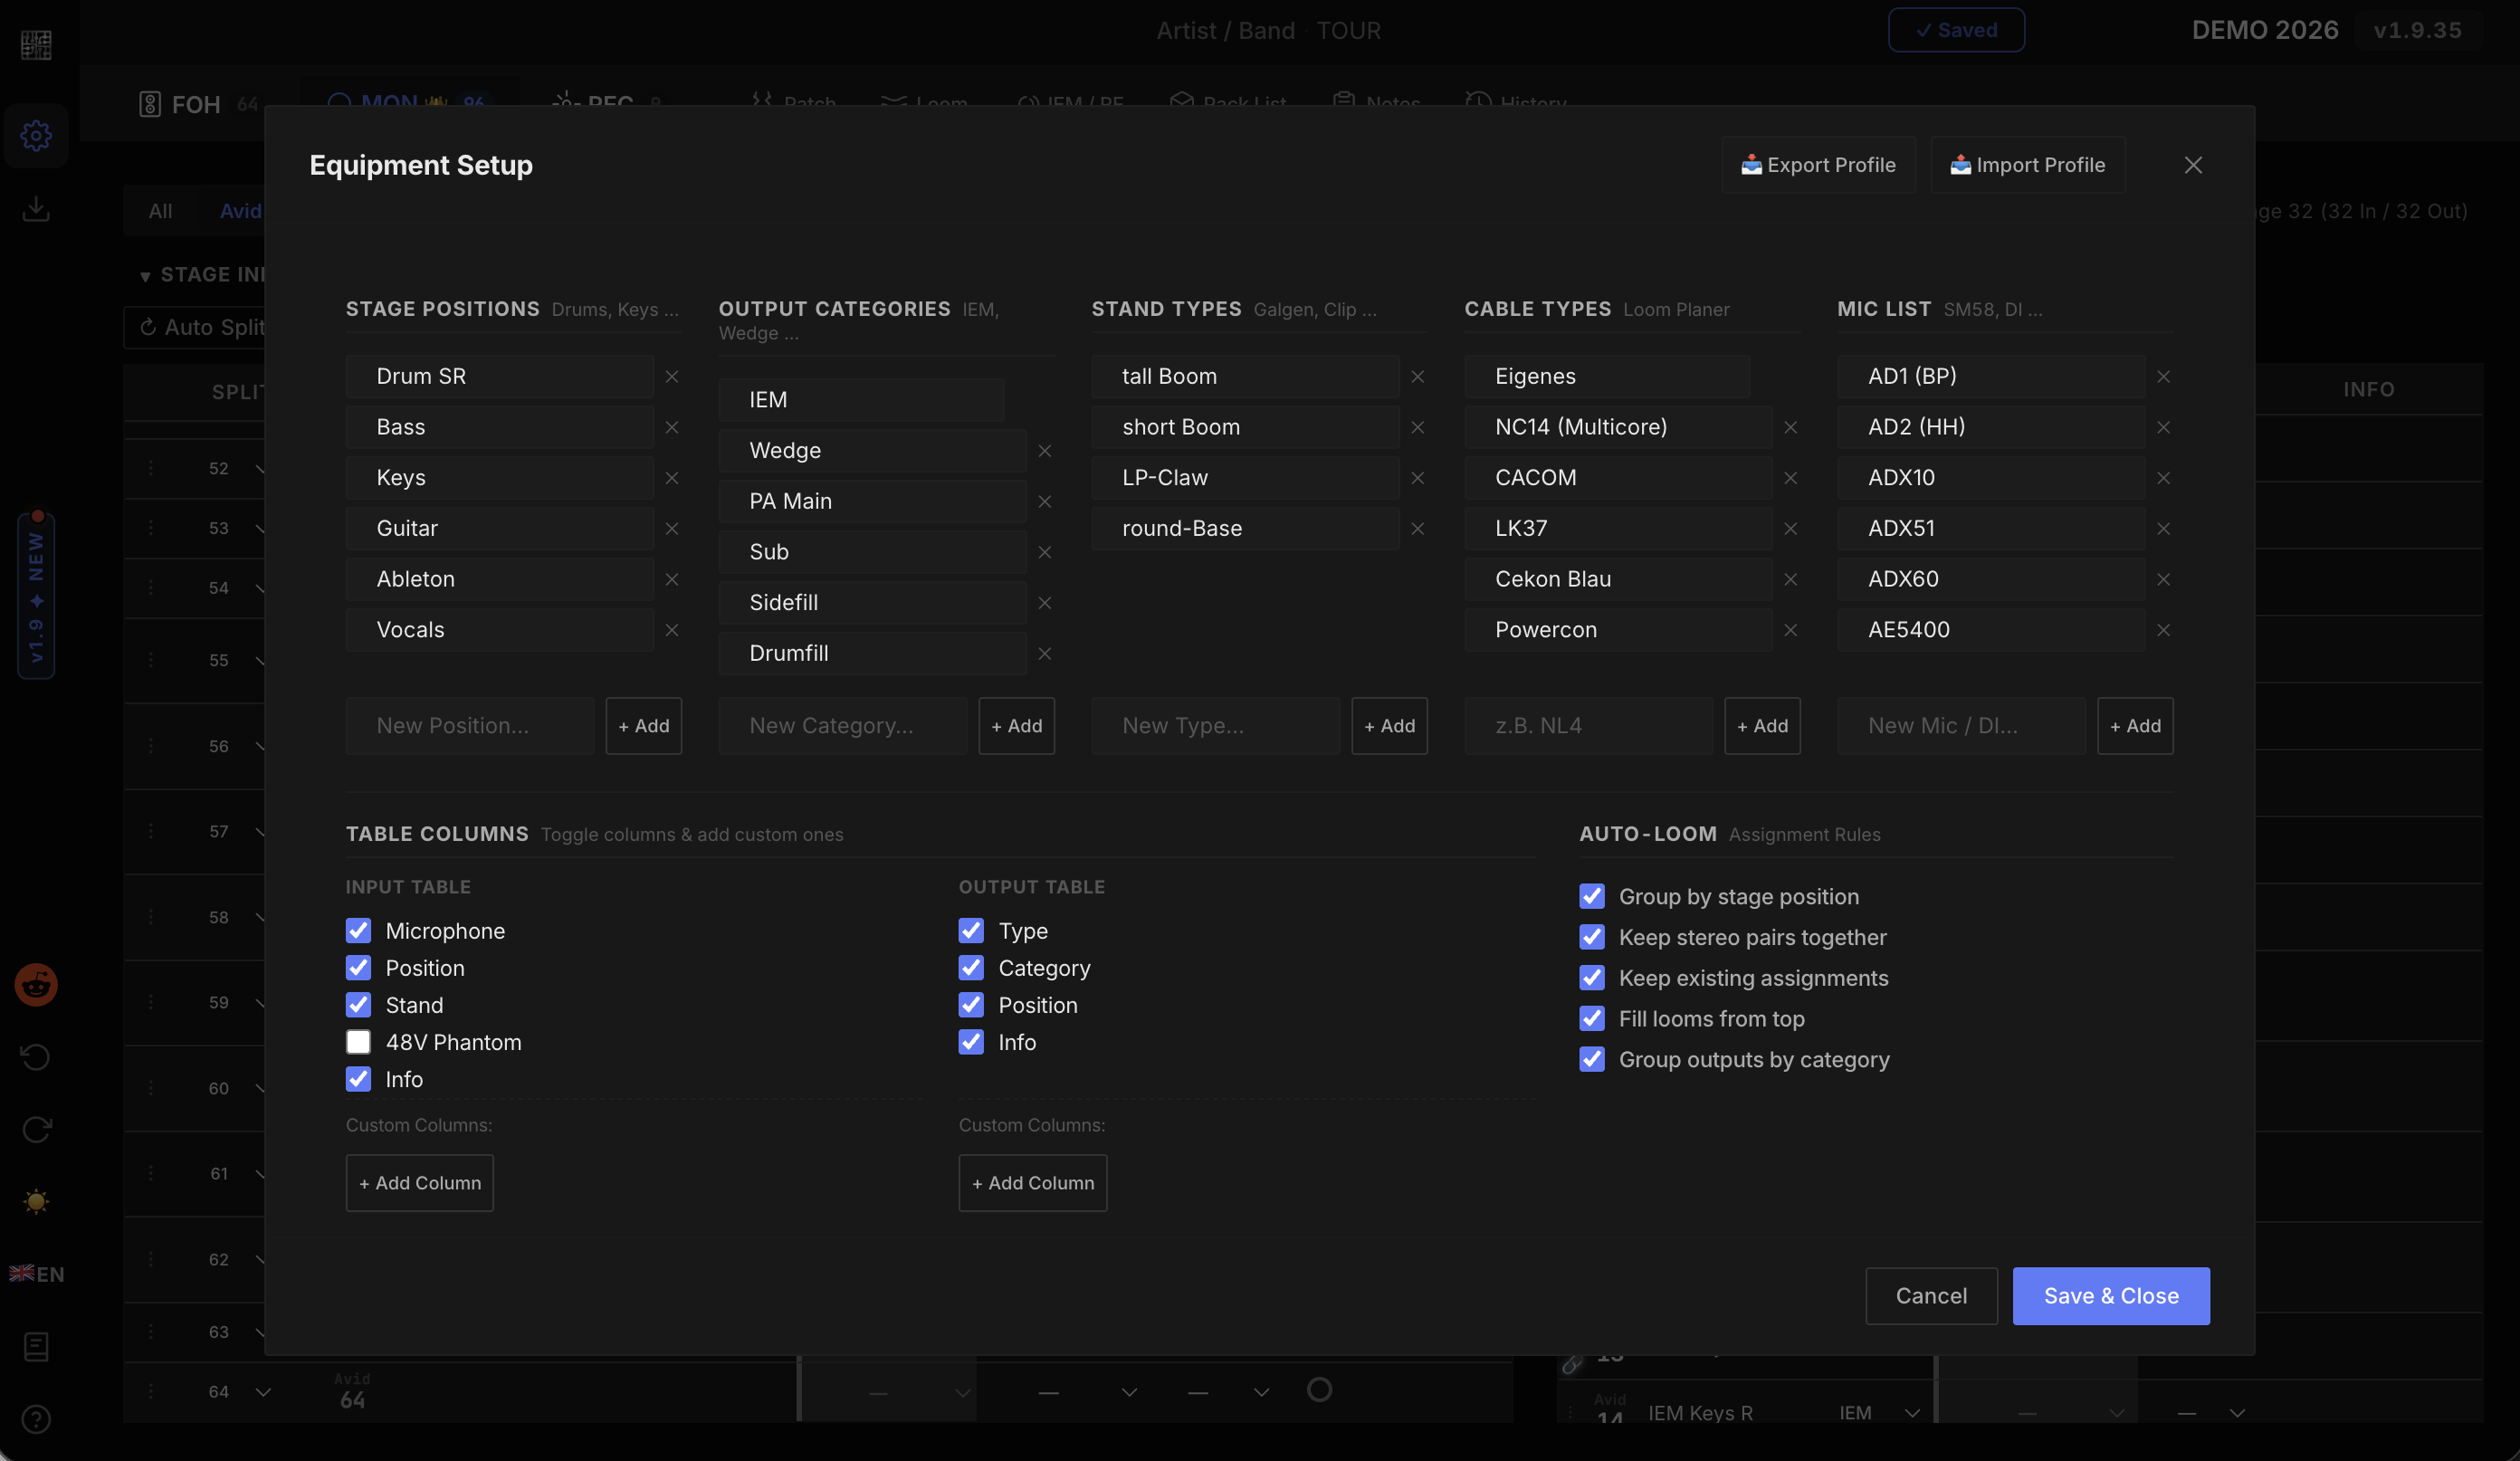This screenshot has width=2520, height=1461.
Task: Delete Guitar from stage positions
Action: click(x=672, y=529)
